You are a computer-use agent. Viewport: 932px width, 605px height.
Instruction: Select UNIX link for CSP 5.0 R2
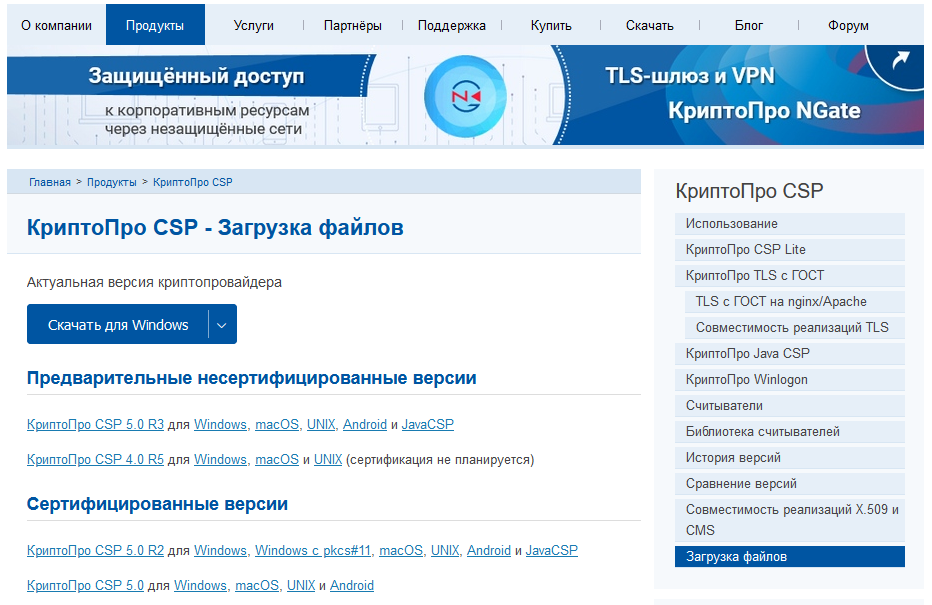point(445,550)
